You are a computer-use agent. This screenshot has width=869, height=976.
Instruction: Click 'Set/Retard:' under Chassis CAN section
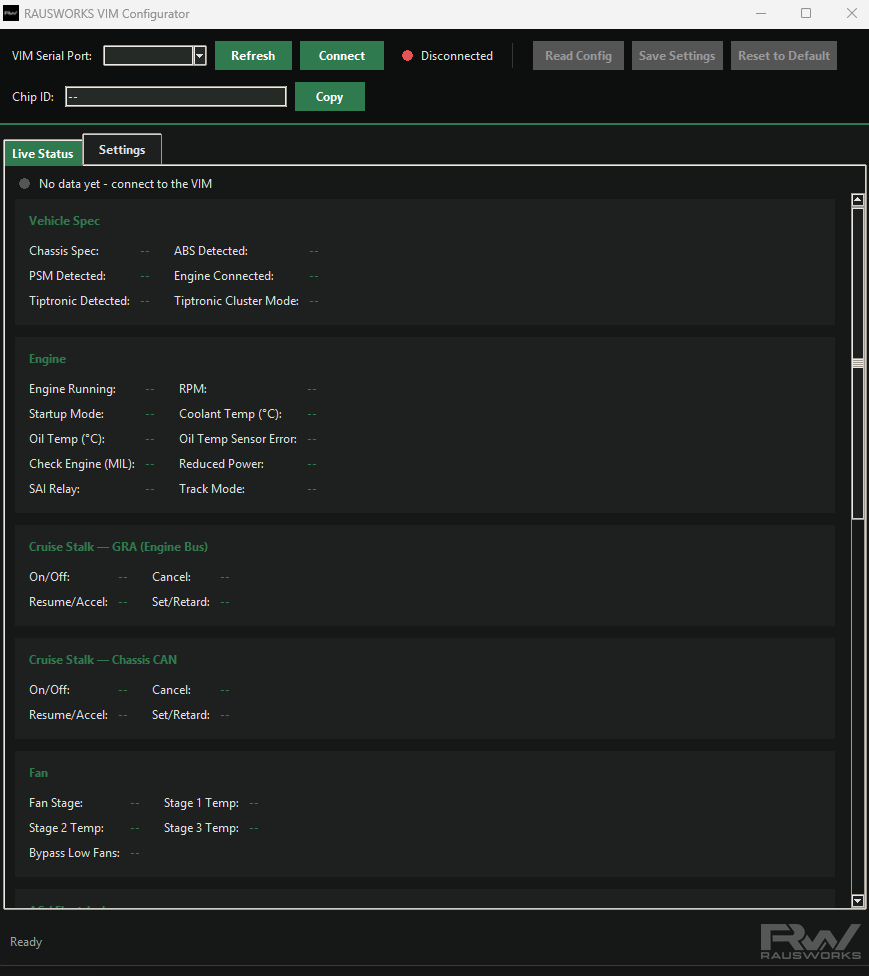[181, 715]
